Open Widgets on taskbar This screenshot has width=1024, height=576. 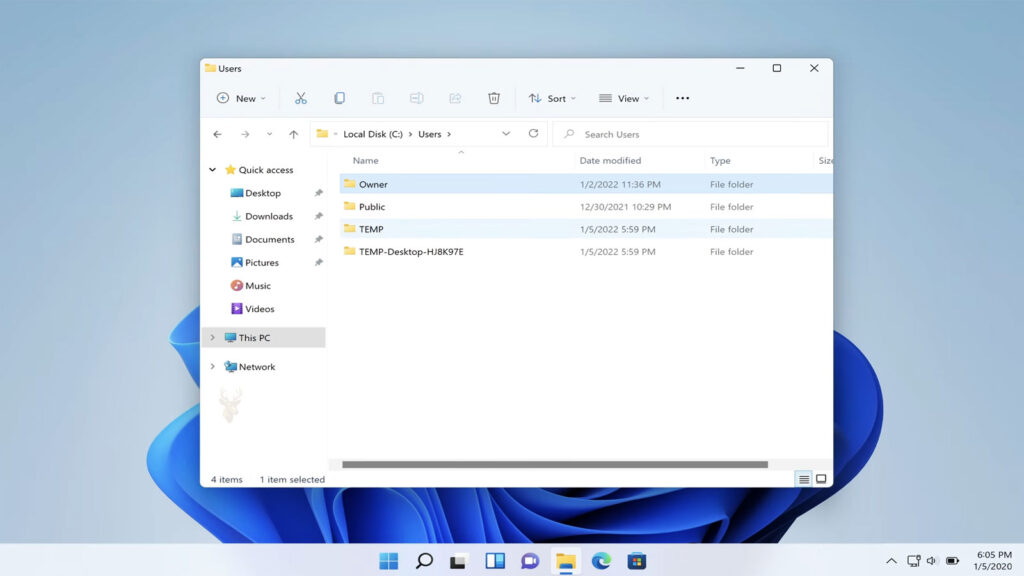point(495,561)
